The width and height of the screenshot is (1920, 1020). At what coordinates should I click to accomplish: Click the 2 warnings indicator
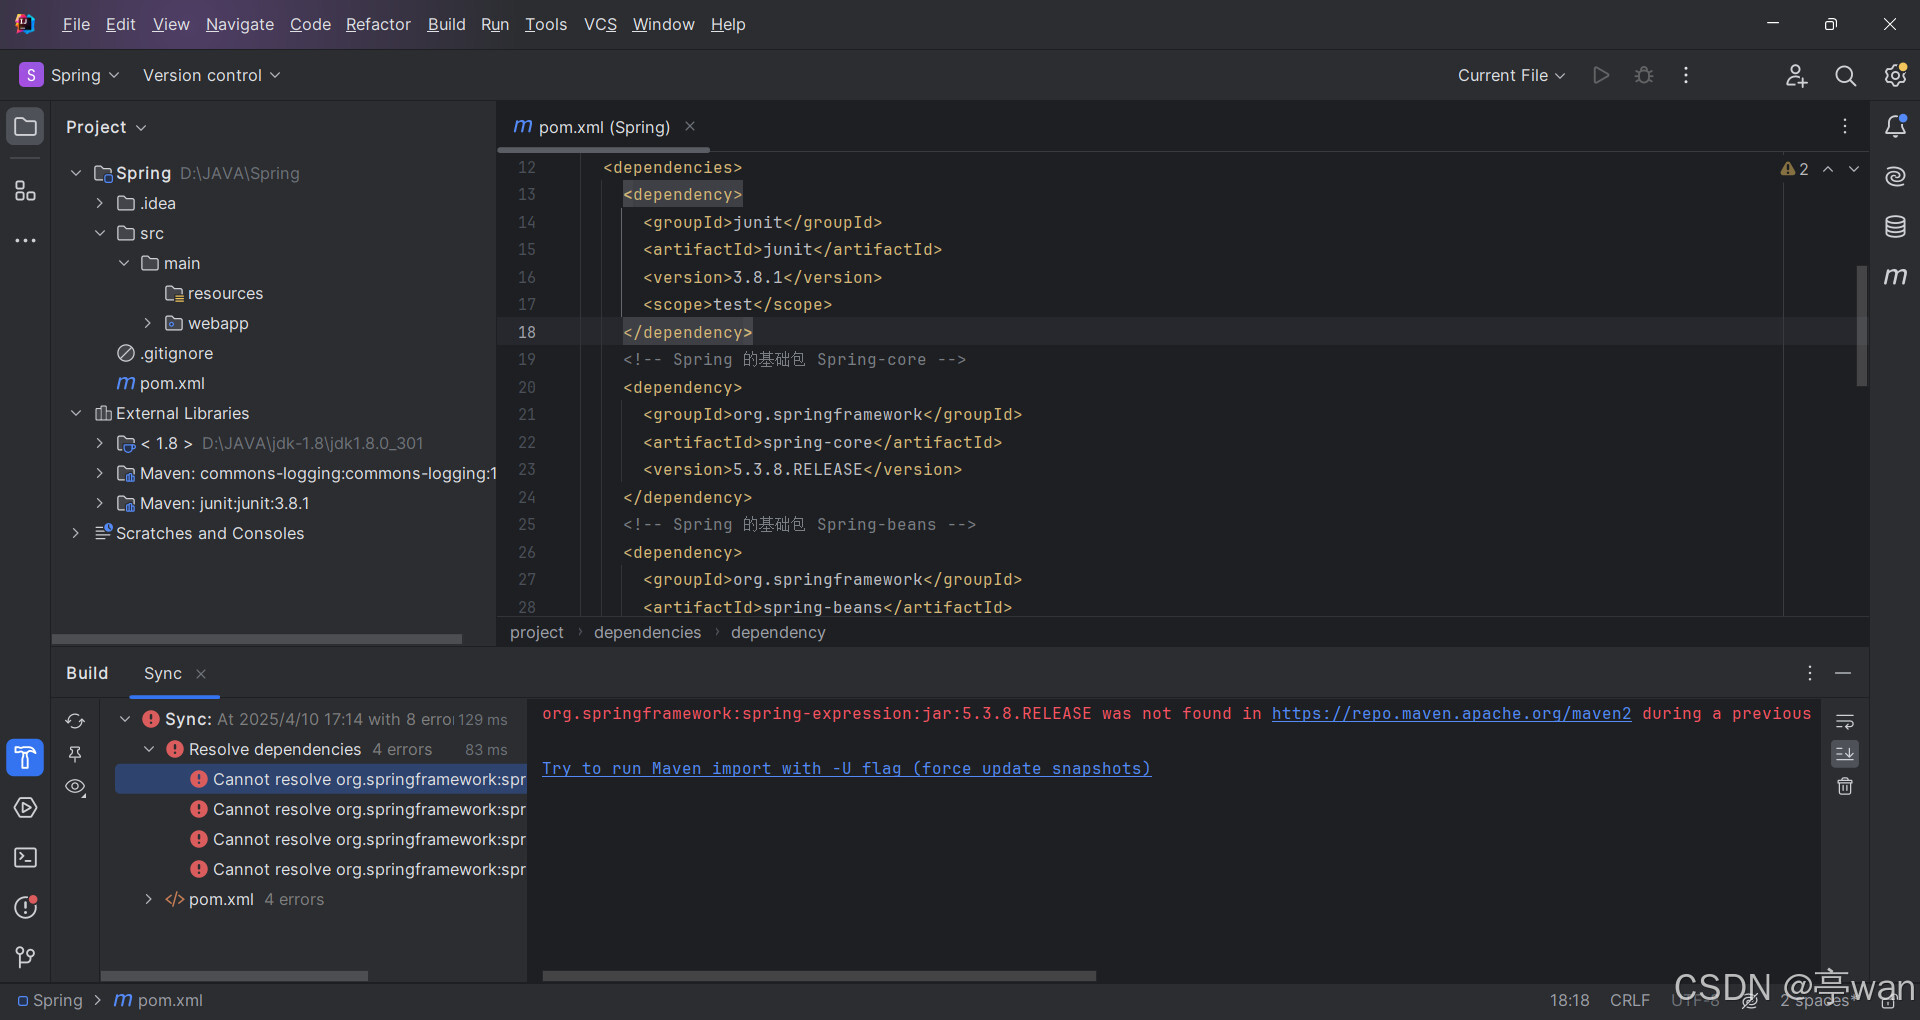1795,169
